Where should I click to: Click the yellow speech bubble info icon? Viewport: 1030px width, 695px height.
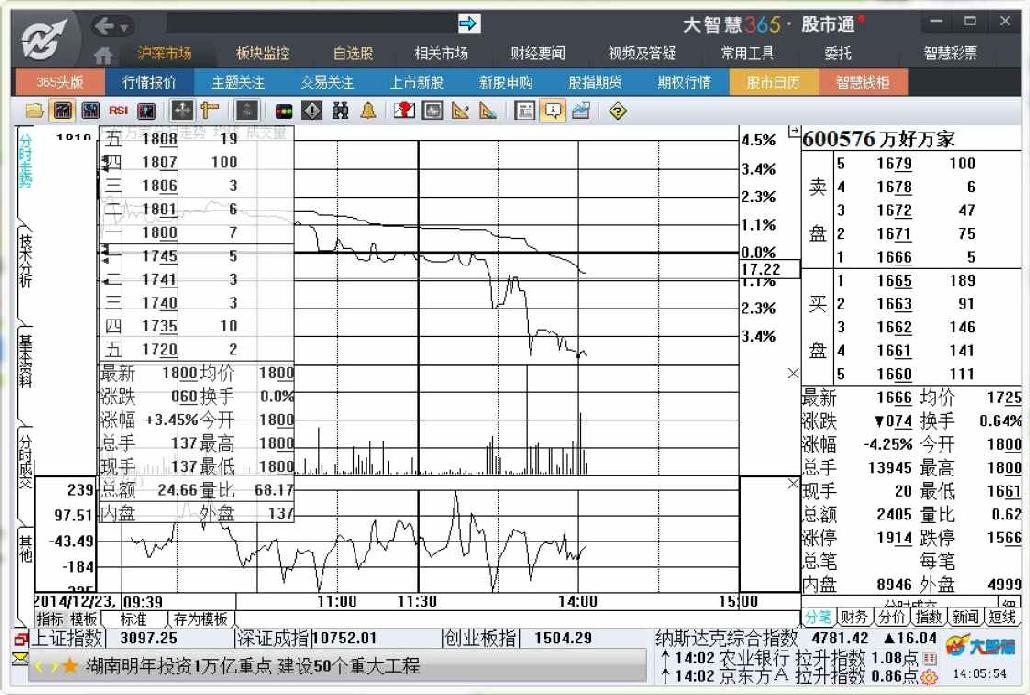click(553, 110)
